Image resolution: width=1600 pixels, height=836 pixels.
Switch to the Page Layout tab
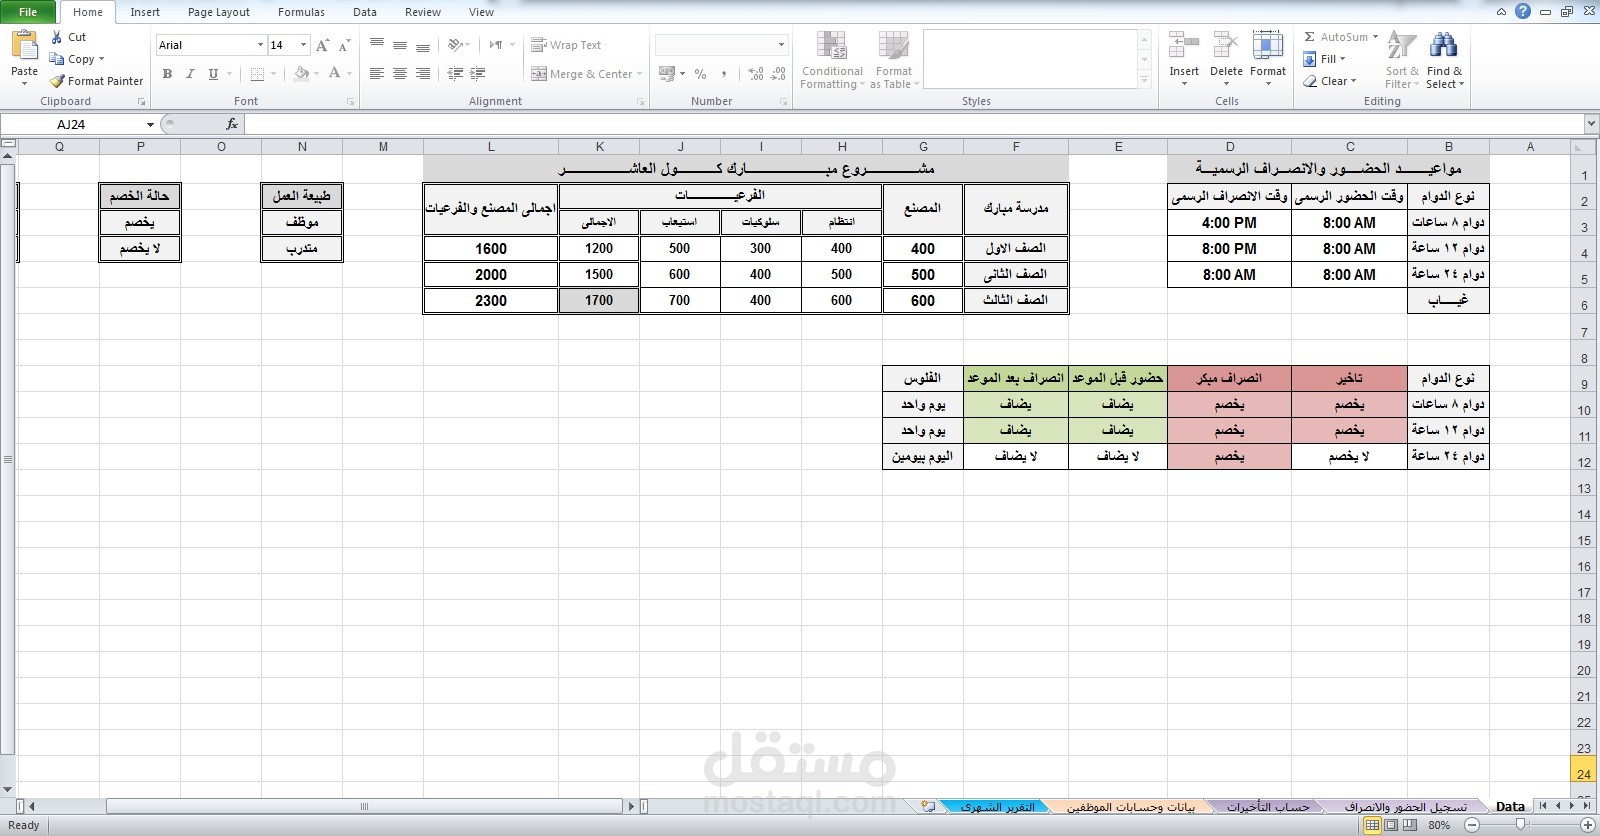pyautogui.click(x=219, y=12)
